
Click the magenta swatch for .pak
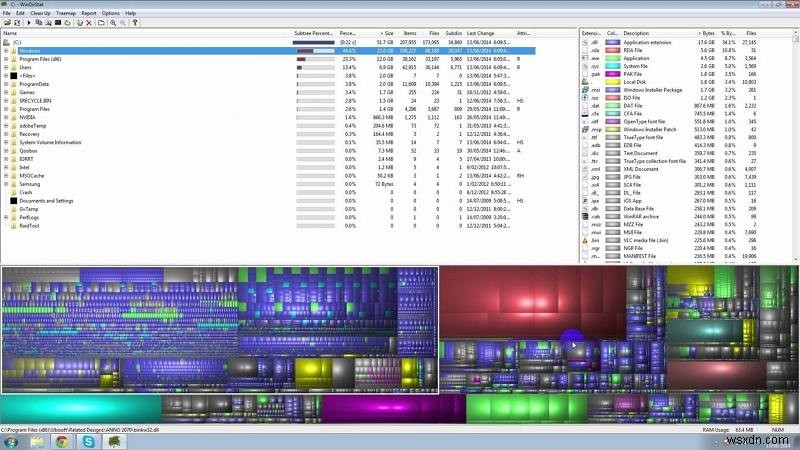click(613, 74)
